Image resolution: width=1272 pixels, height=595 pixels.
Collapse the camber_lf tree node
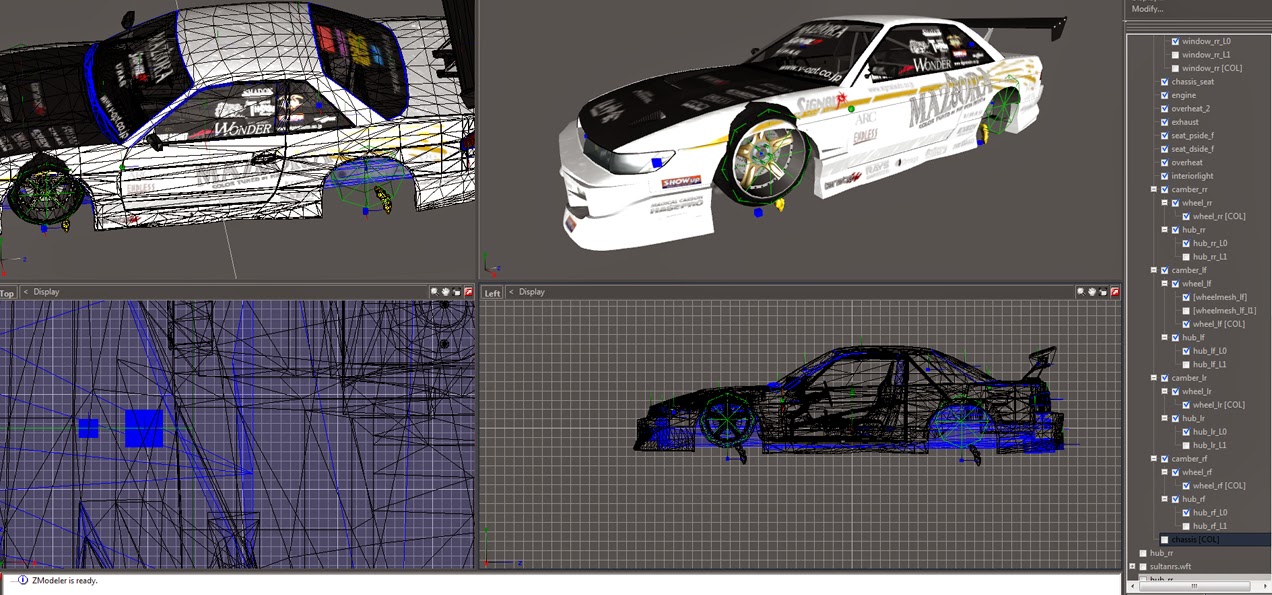1153,270
